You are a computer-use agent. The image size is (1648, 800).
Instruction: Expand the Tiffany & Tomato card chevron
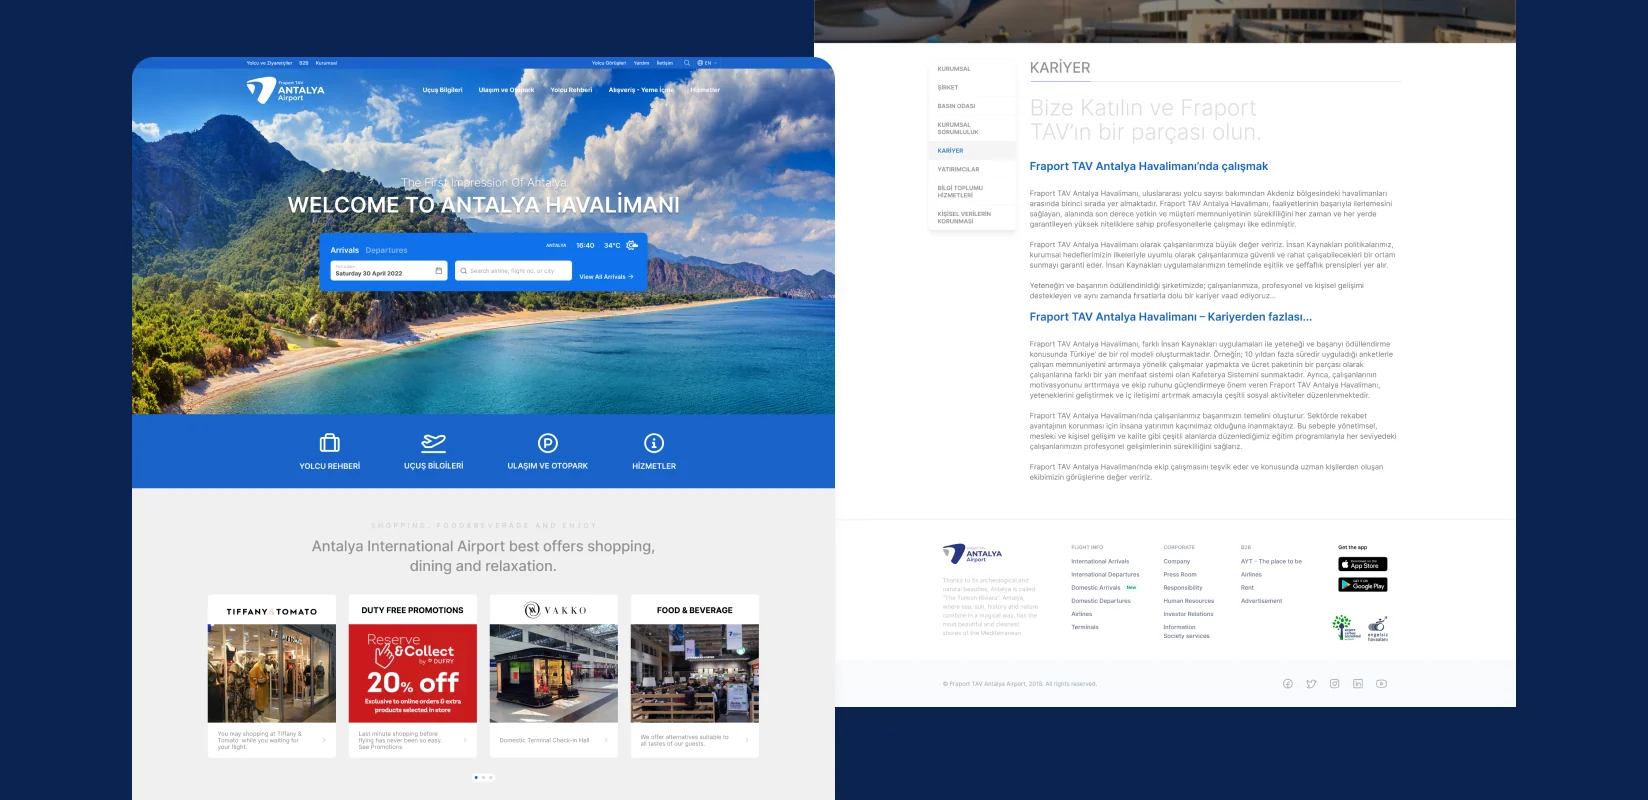coord(324,740)
